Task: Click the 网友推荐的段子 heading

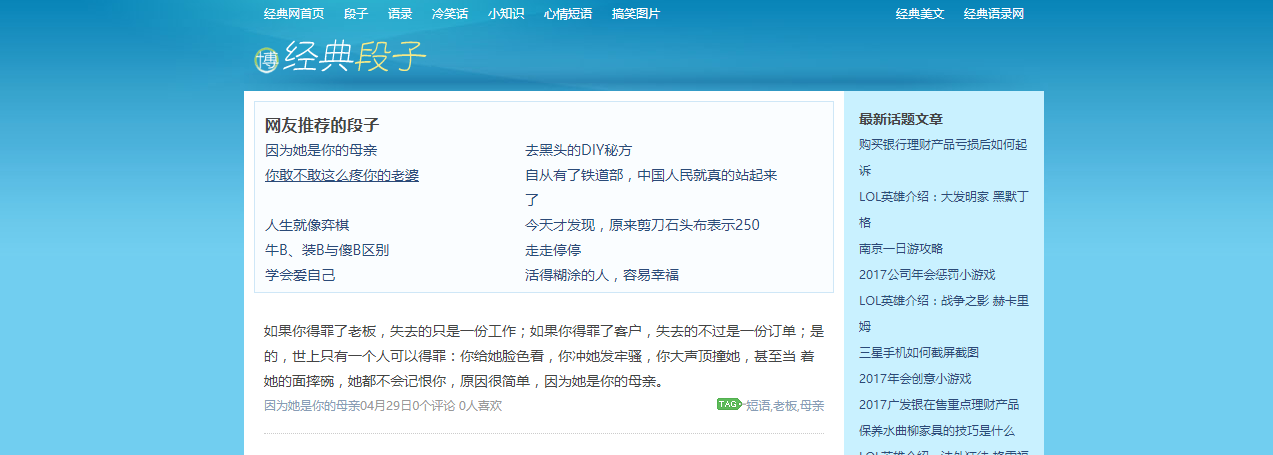Action: [322, 126]
